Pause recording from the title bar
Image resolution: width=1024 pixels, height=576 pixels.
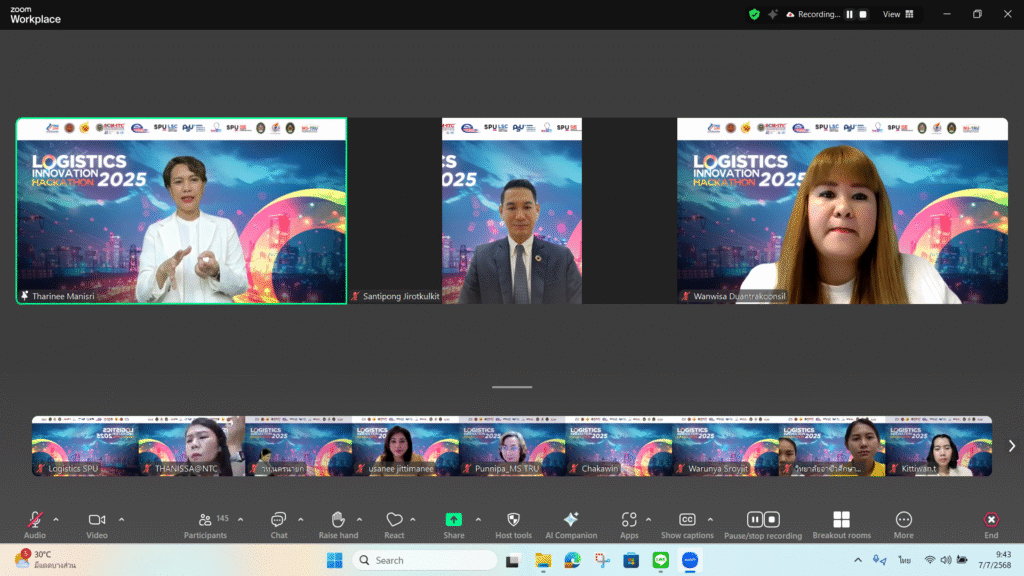(850, 14)
